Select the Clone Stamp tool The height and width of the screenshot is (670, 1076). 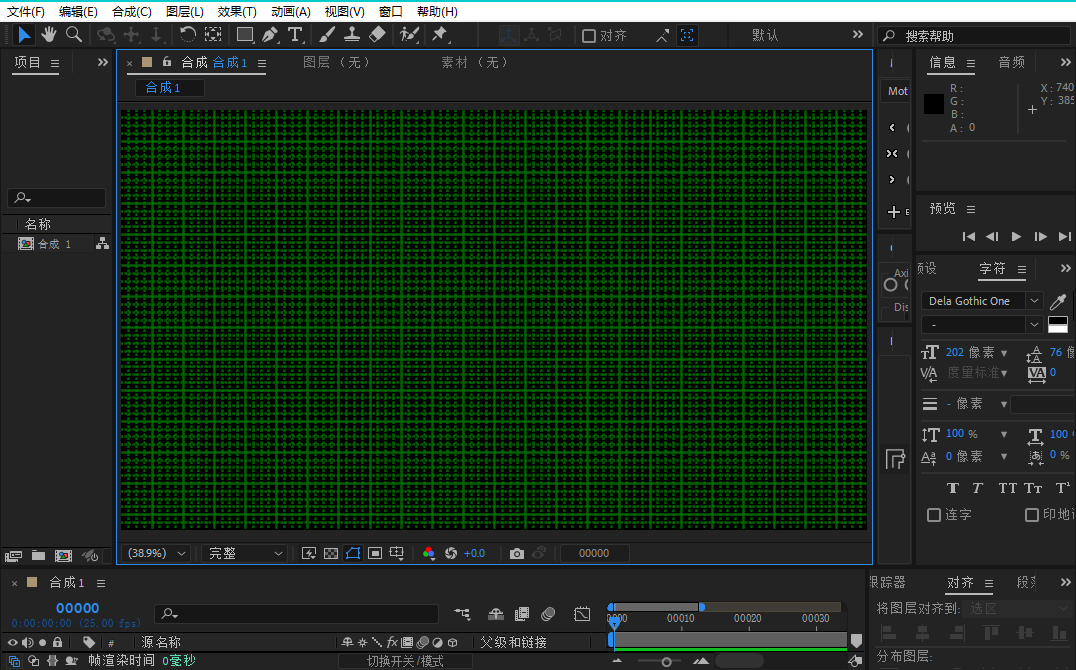352,34
